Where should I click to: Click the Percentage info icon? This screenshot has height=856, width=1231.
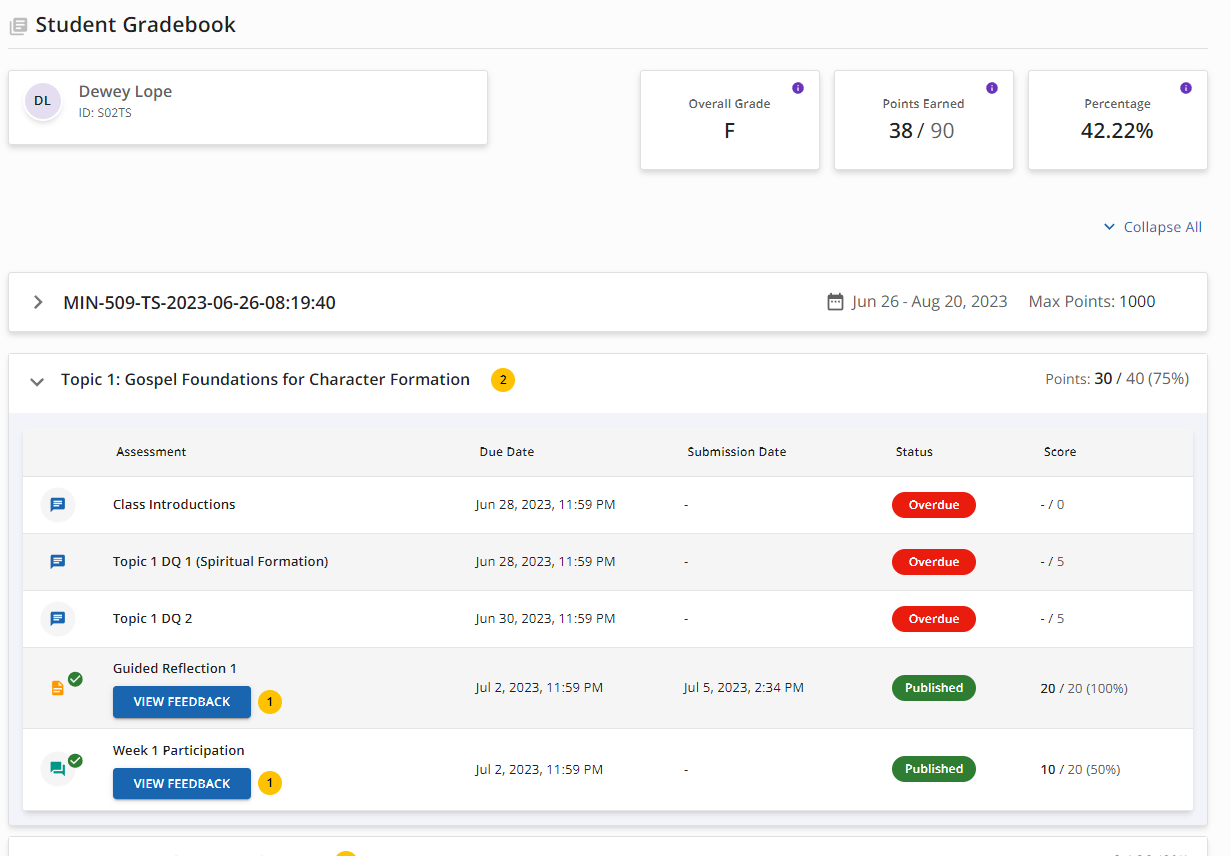tap(1186, 88)
